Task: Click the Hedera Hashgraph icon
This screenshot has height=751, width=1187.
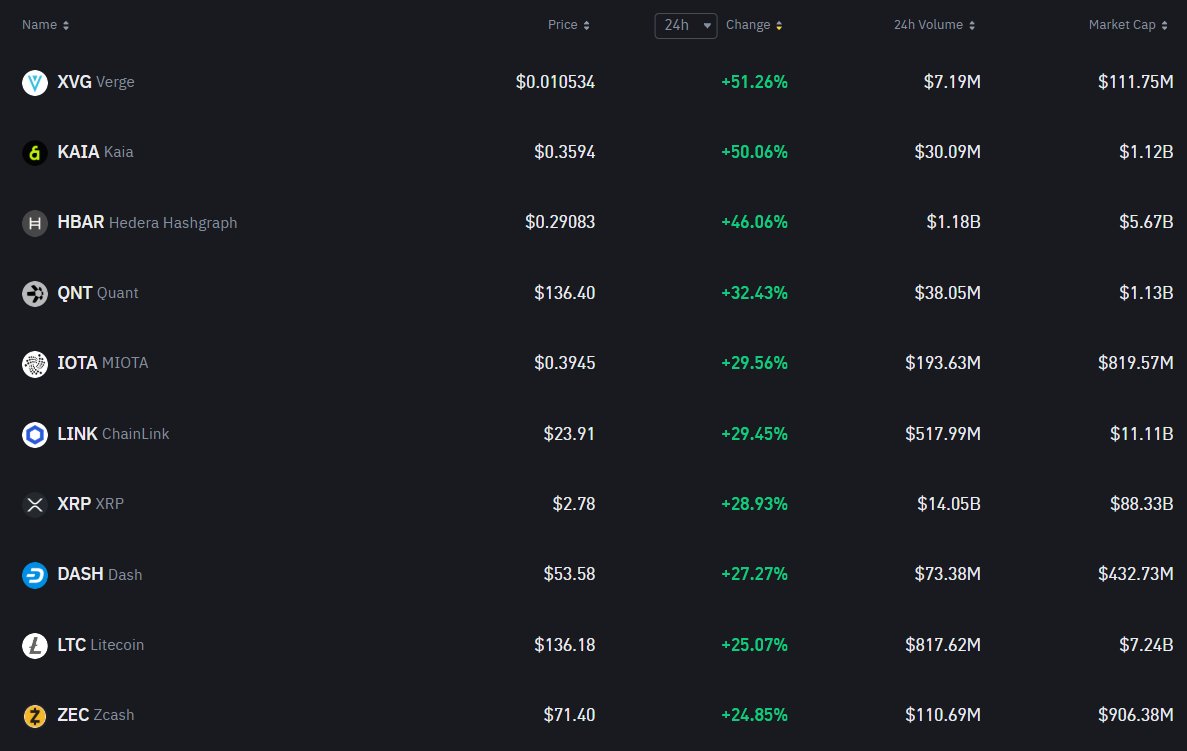Action: [x=35, y=224]
